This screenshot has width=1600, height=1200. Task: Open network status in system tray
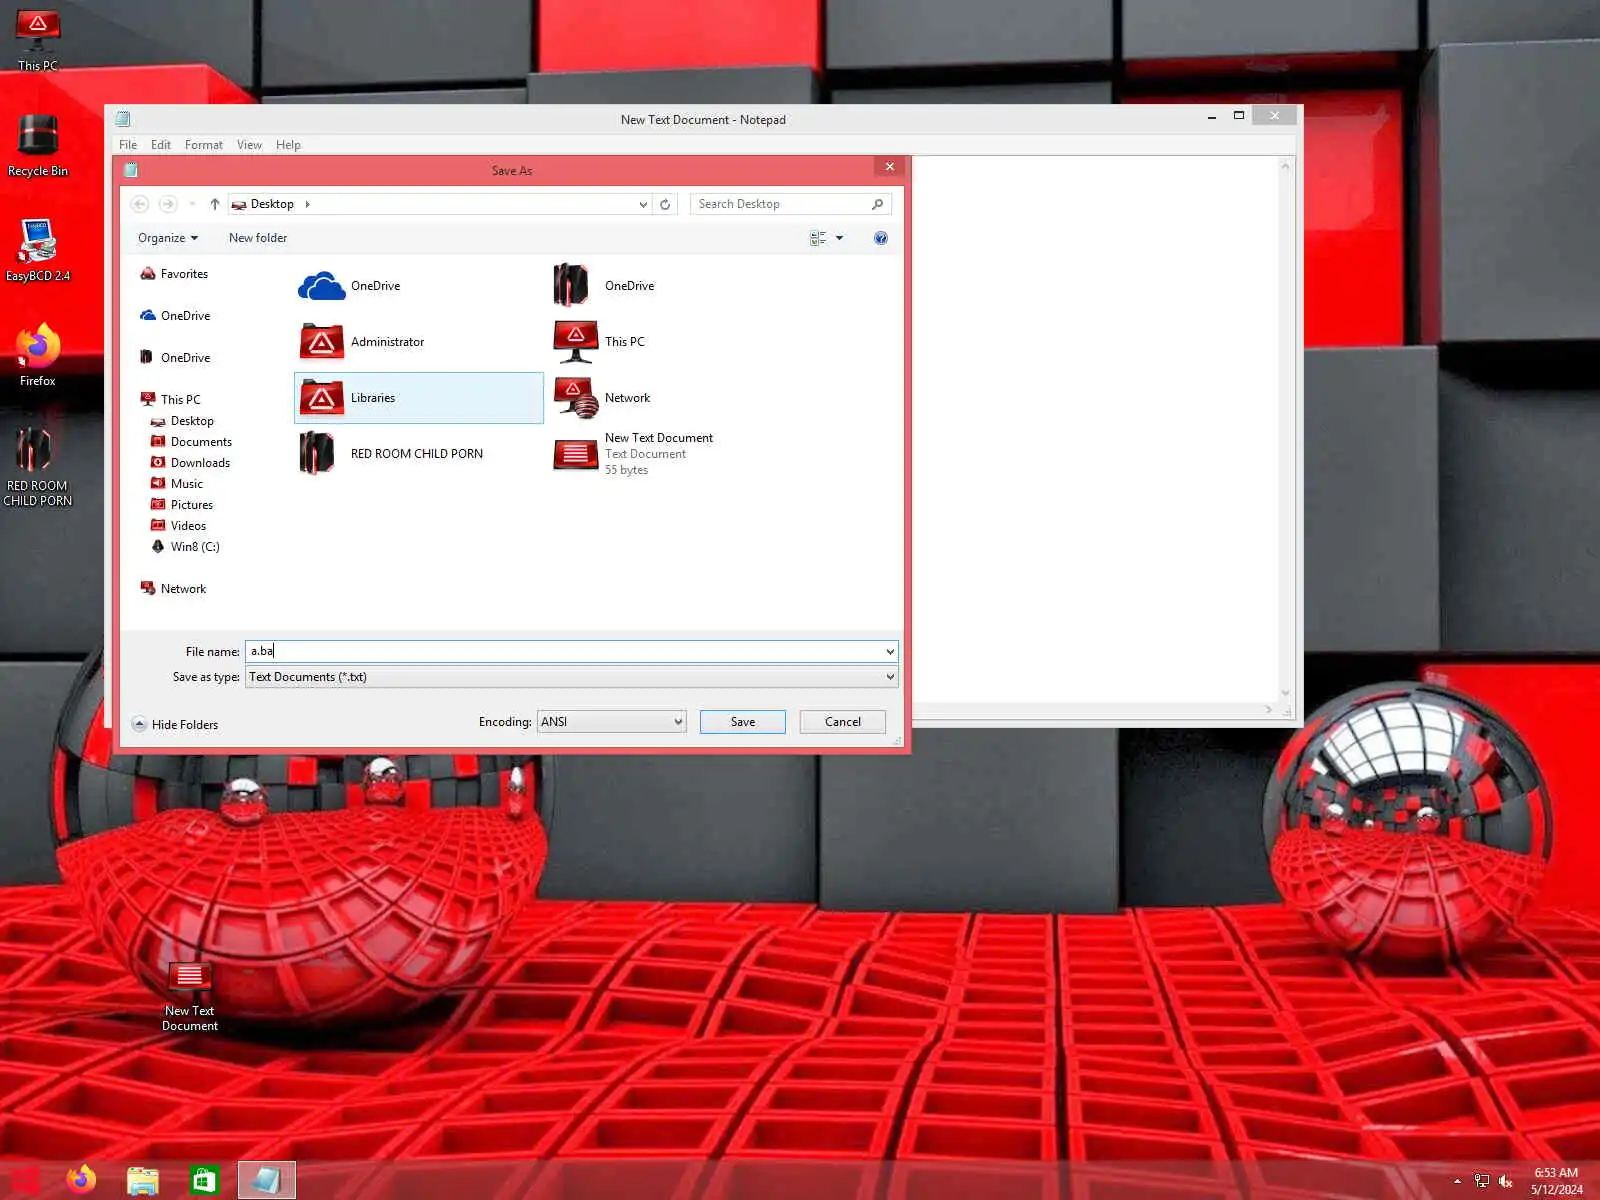coord(1481,1181)
